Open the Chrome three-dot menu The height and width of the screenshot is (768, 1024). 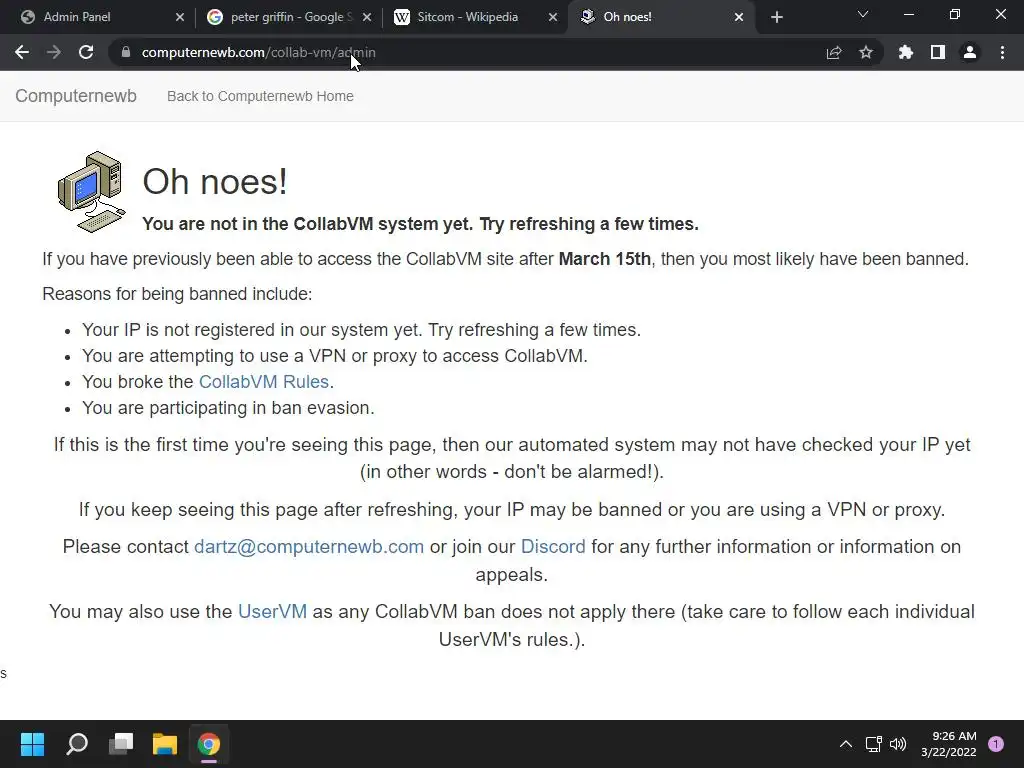point(1002,52)
